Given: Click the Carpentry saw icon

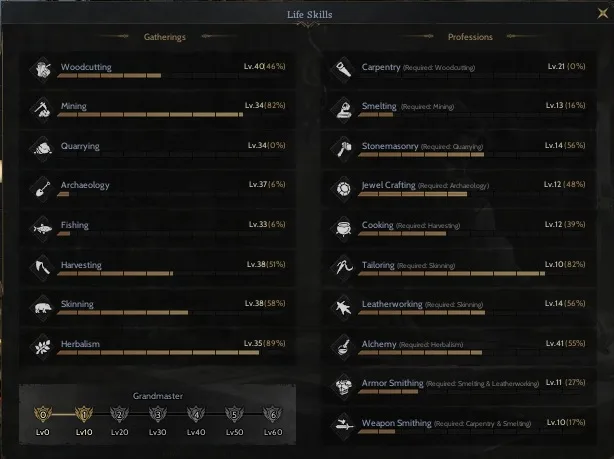Looking at the screenshot, I should pos(343,70).
